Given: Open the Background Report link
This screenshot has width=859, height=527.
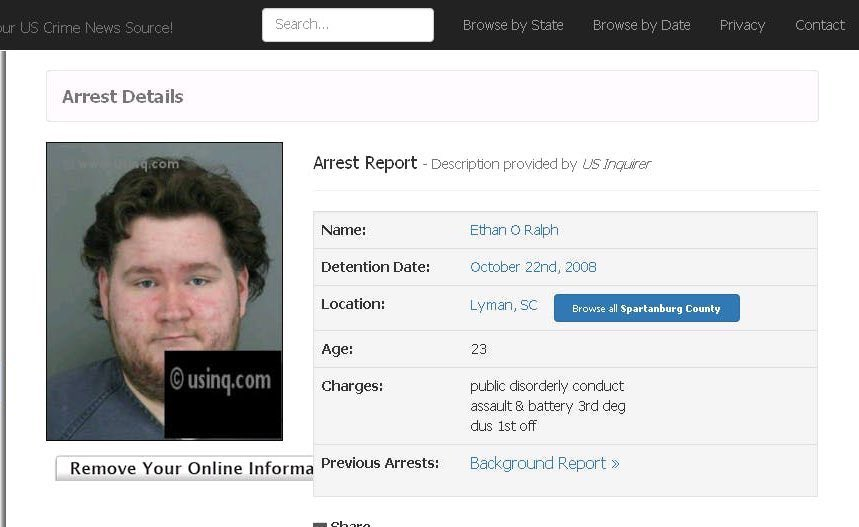Looking at the screenshot, I should (545, 463).
